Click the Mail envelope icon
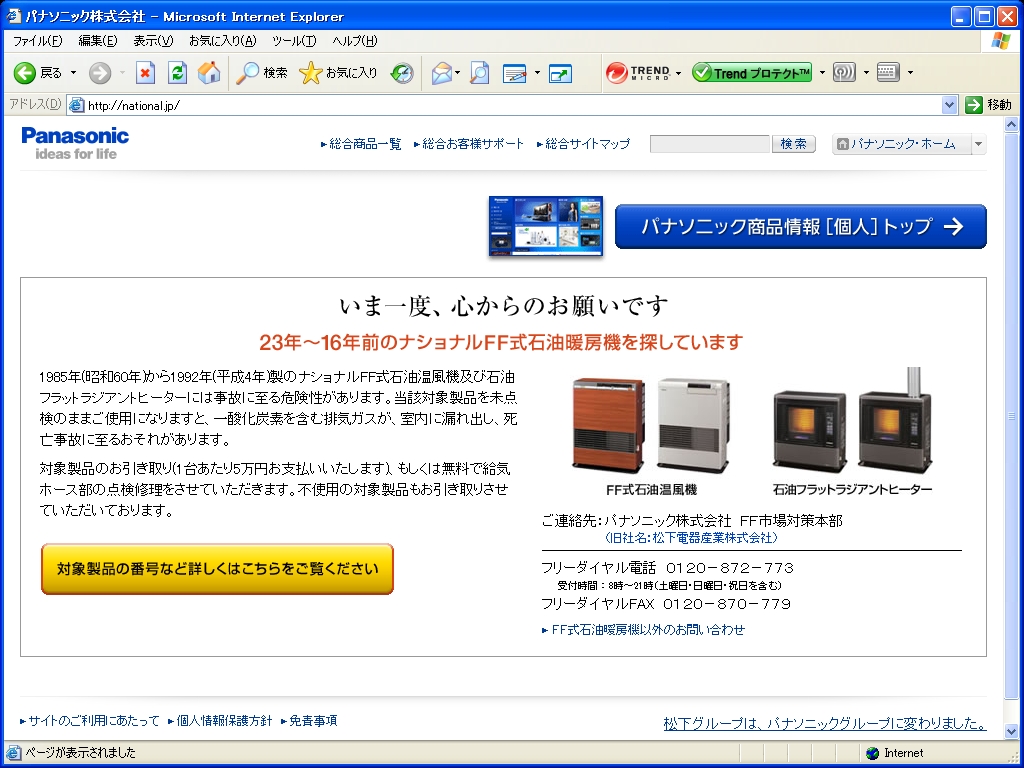 (x=442, y=72)
